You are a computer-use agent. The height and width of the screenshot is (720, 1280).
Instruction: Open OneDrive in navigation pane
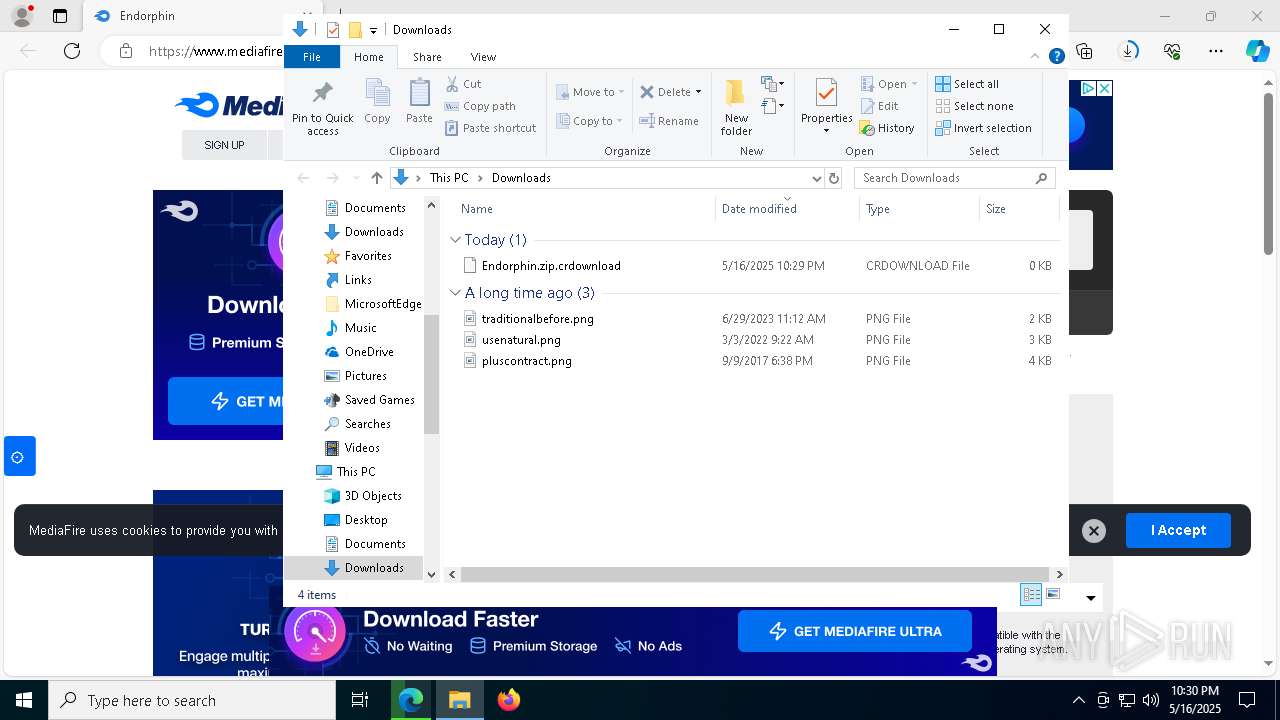[x=369, y=352]
